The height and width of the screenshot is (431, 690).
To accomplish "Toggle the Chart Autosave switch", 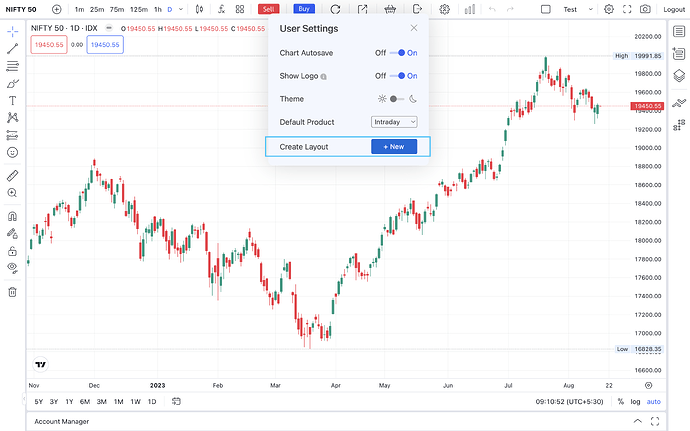I will point(397,53).
